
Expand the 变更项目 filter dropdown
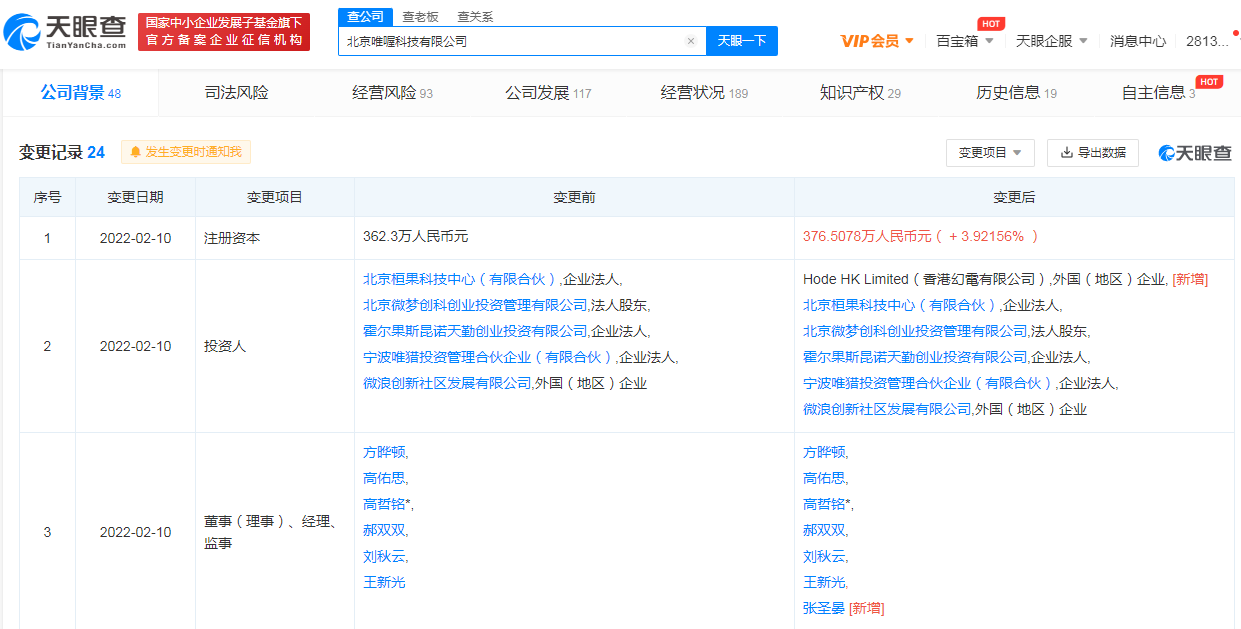click(989, 152)
